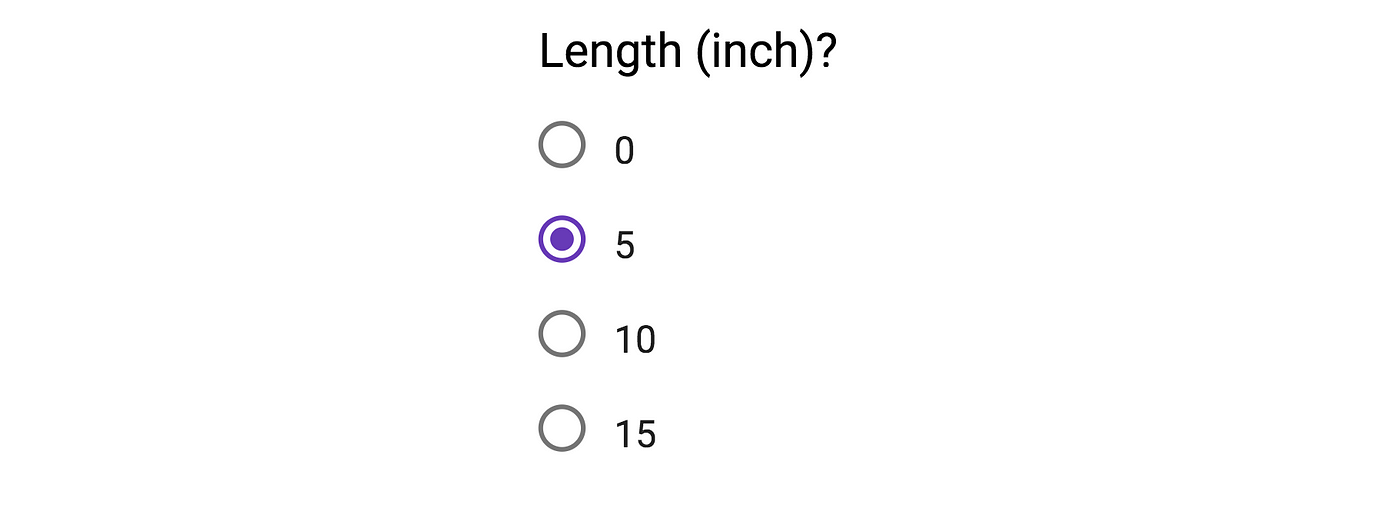The image size is (1400, 515).
Task: Set length to zero inches
Action: [x=561, y=145]
